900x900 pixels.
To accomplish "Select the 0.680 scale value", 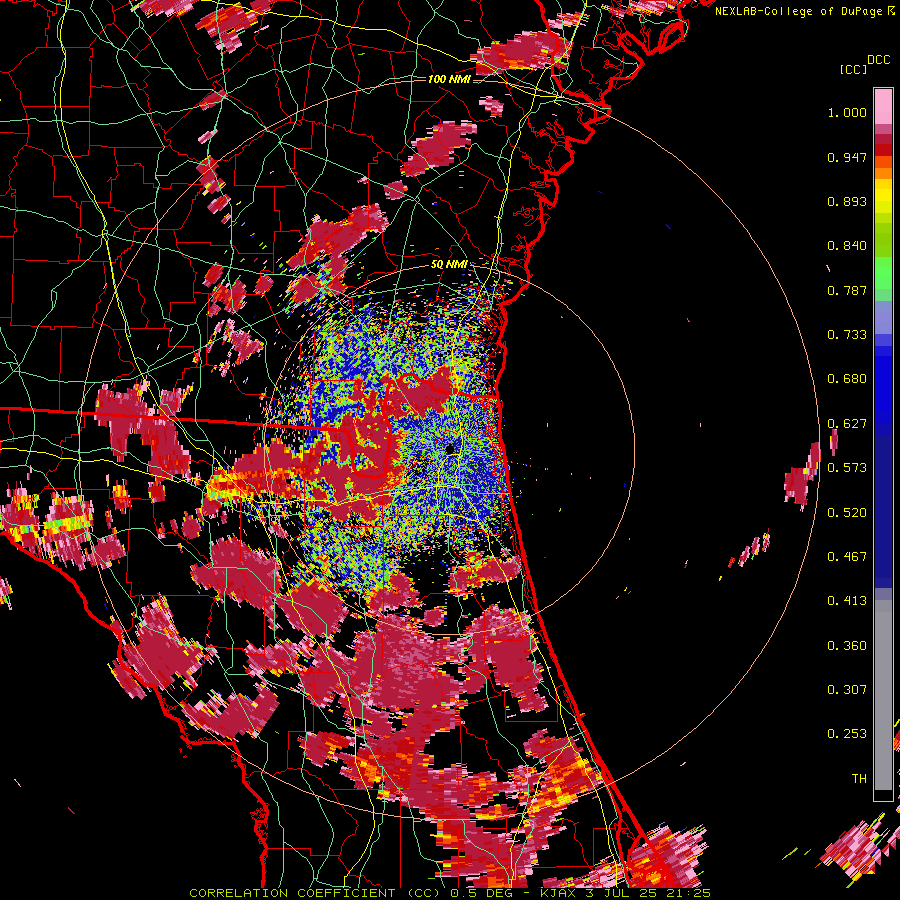I will point(847,379).
